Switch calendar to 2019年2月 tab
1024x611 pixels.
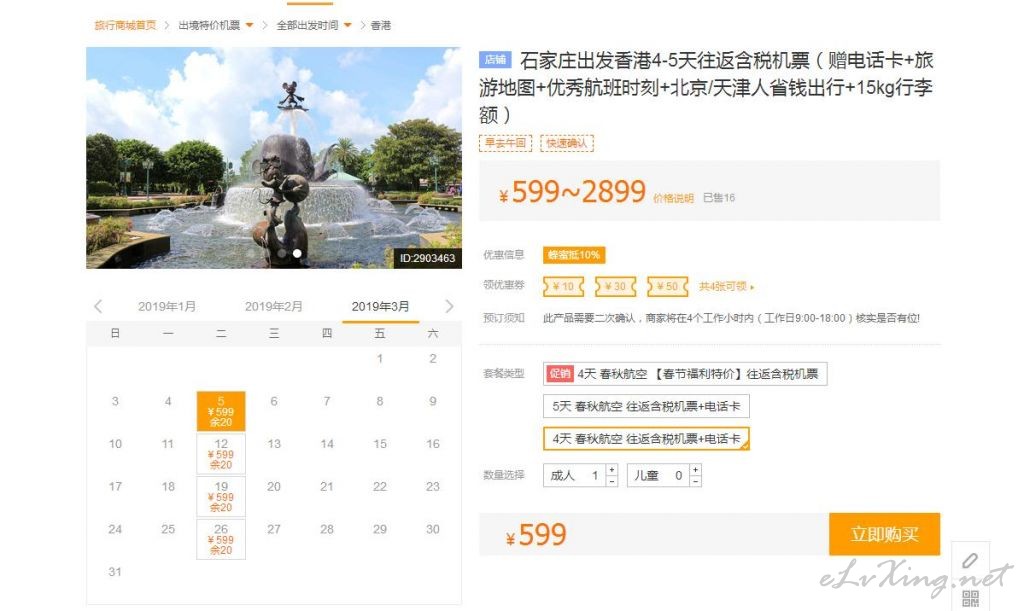[274, 306]
